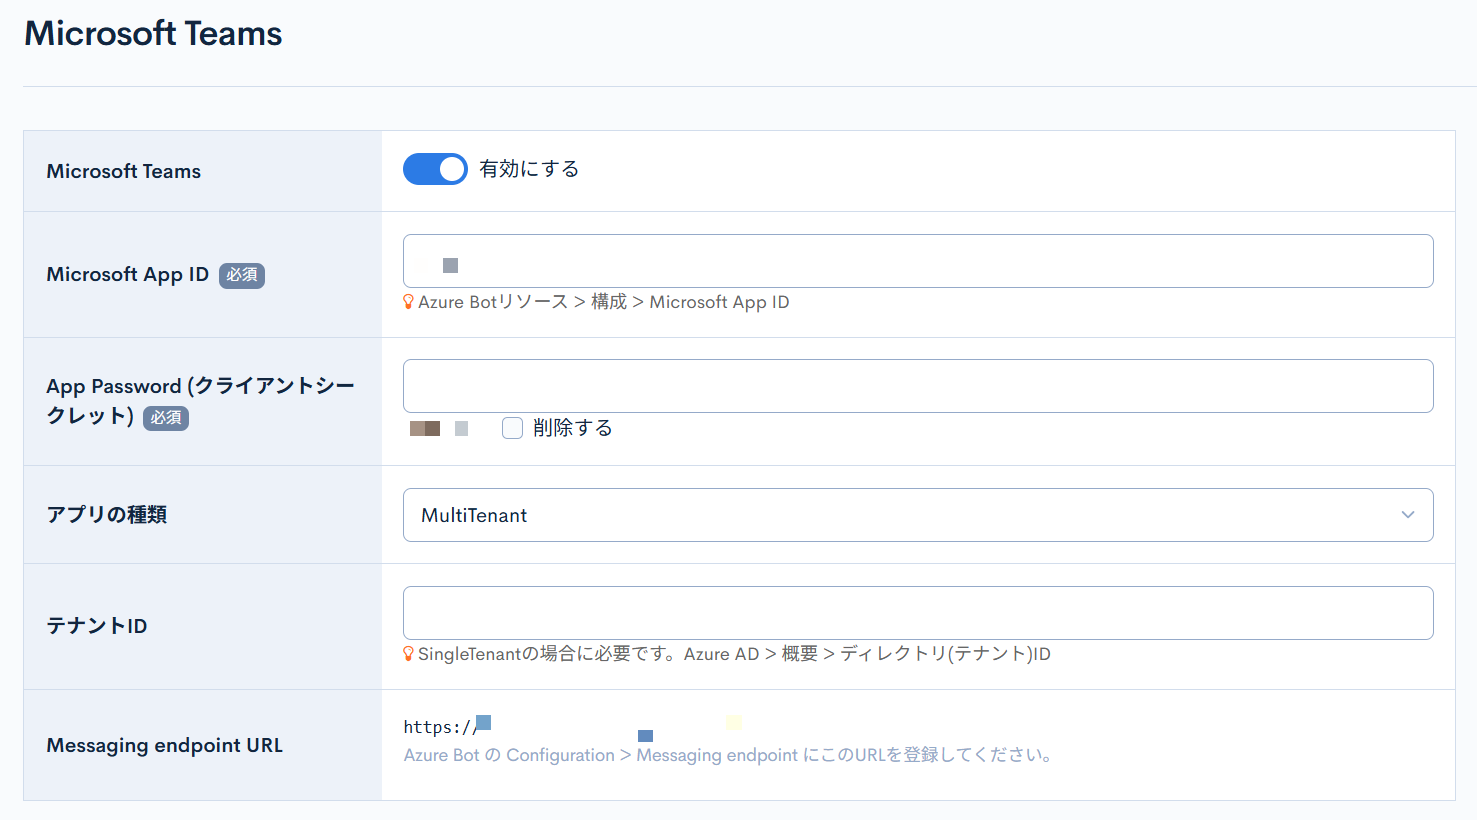Click the テナントID row label
This screenshot has height=820, width=1477.
pos(97,626)
